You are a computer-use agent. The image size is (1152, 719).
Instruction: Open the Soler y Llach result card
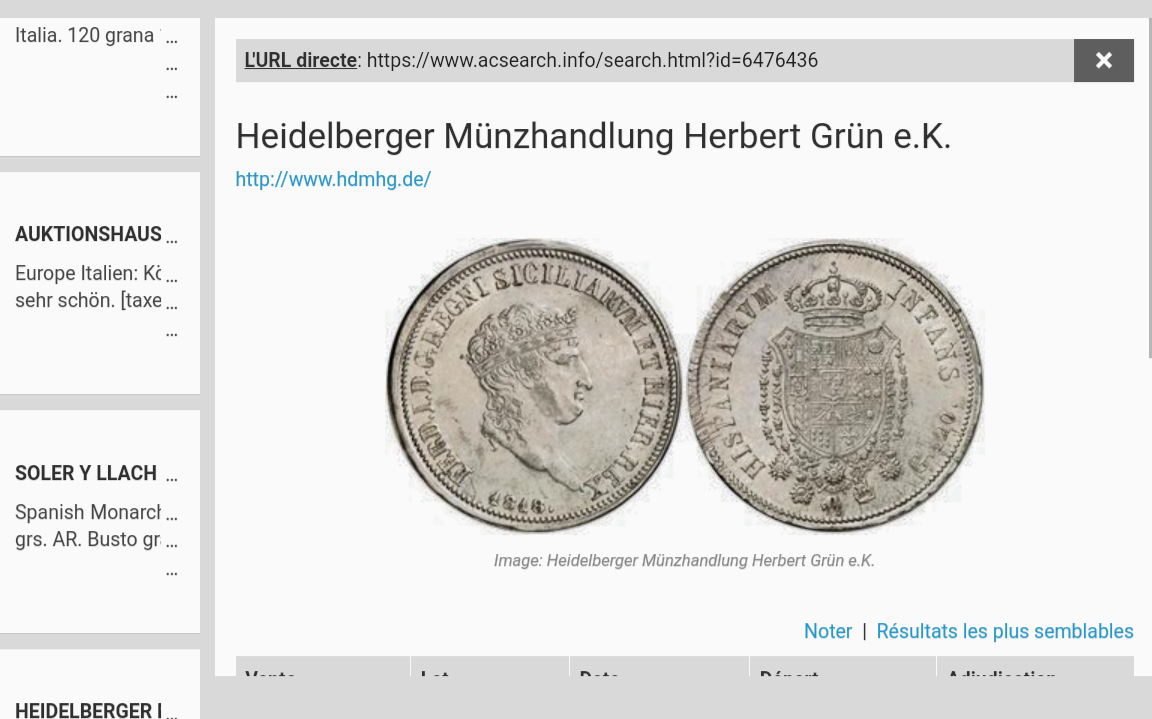coord(99,521)
